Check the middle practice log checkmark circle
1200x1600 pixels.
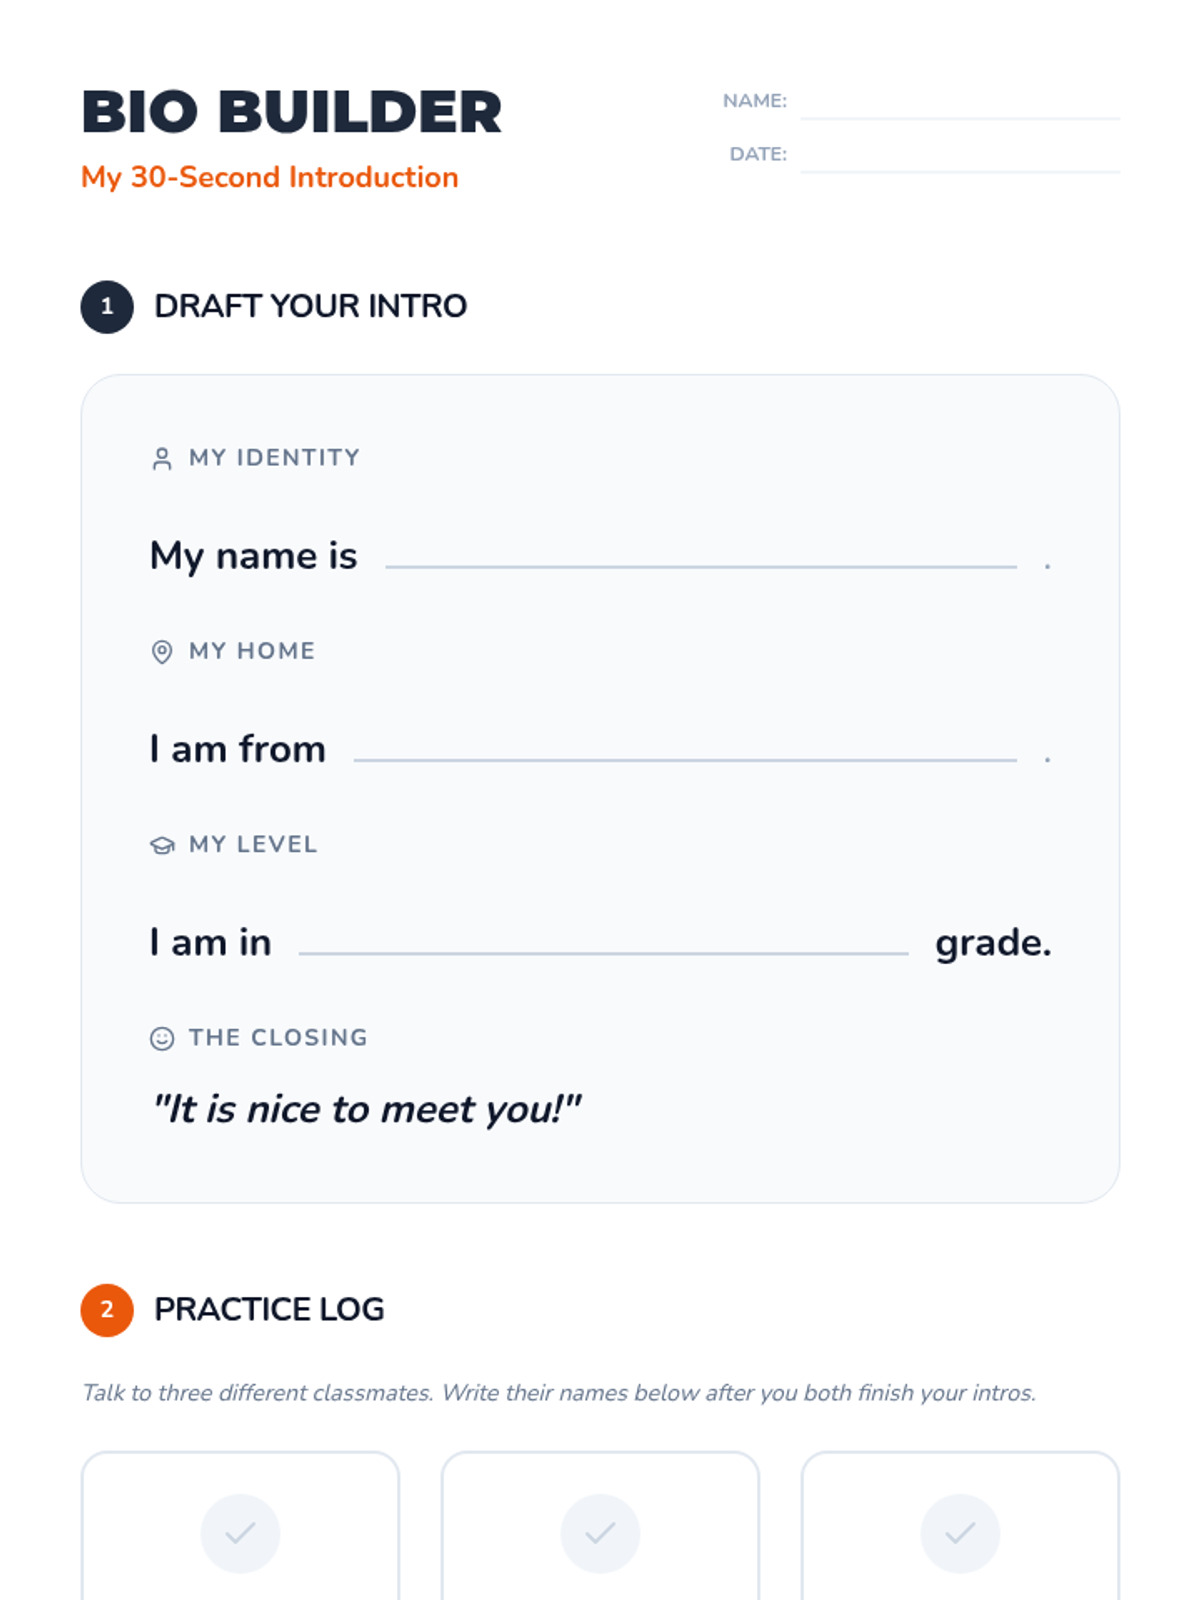600,1533
